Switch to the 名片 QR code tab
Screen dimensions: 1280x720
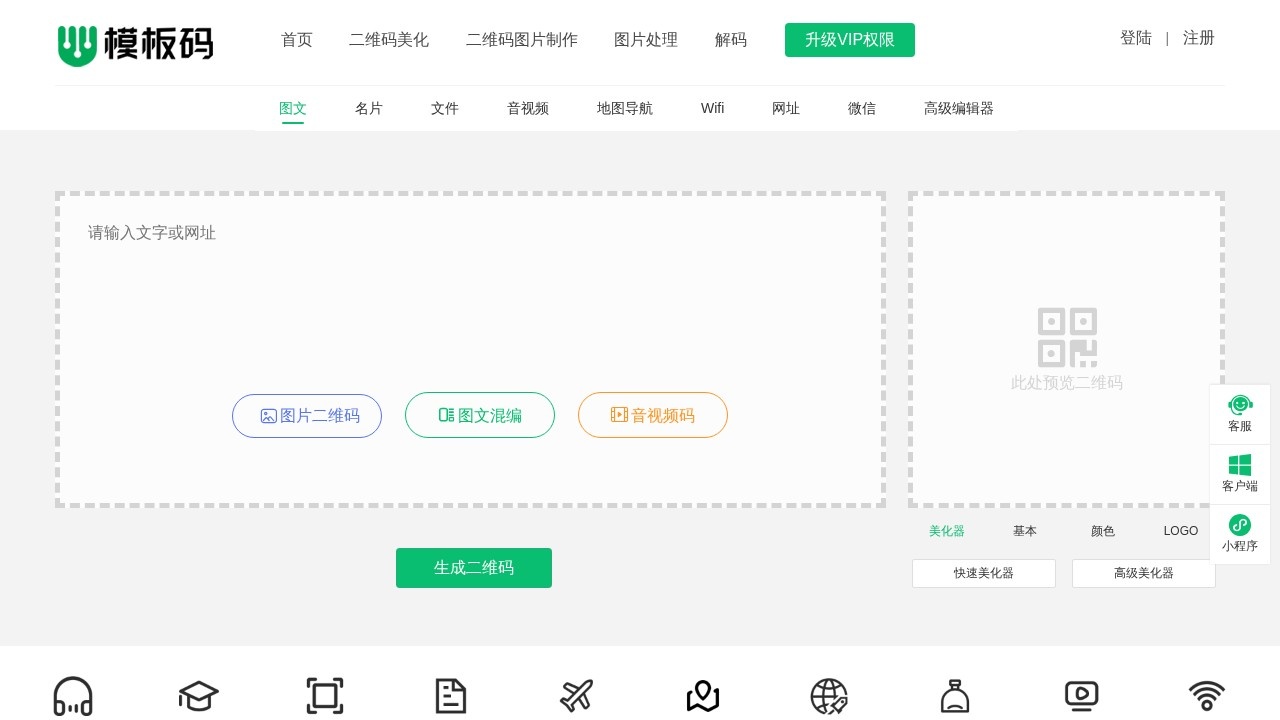pos(369,108)
